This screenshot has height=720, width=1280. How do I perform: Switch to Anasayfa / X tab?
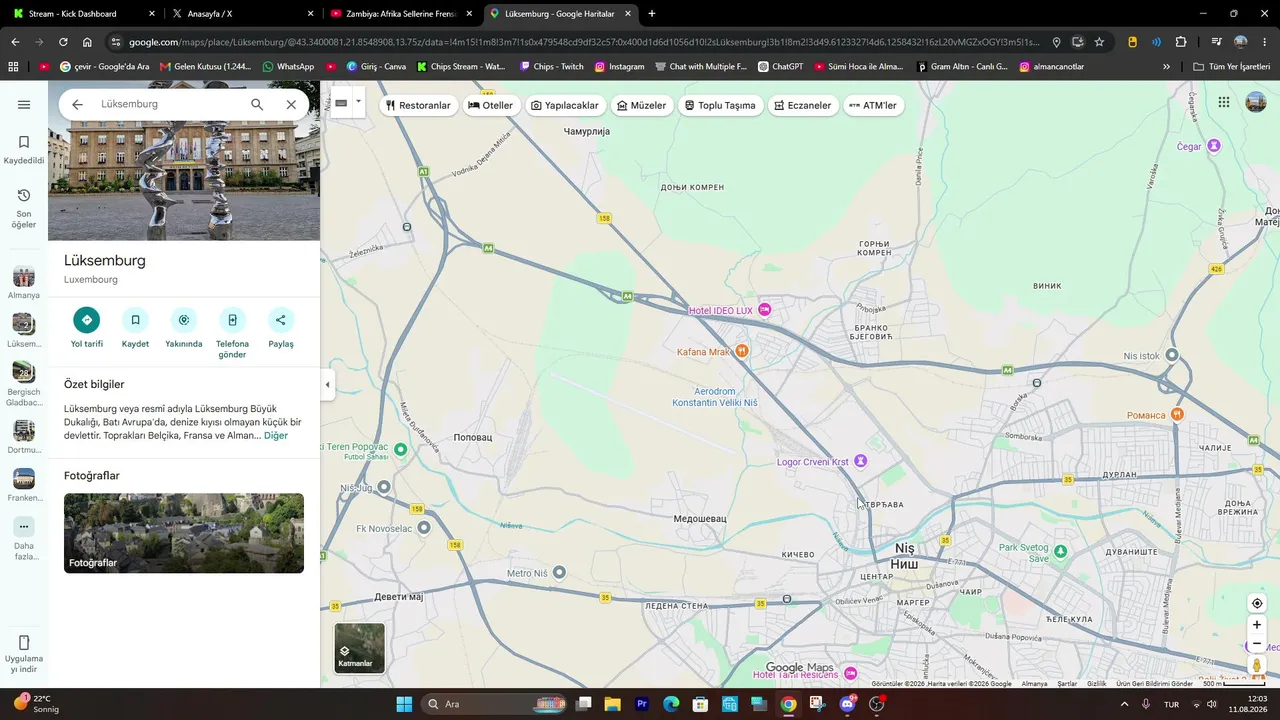[243, 14]
